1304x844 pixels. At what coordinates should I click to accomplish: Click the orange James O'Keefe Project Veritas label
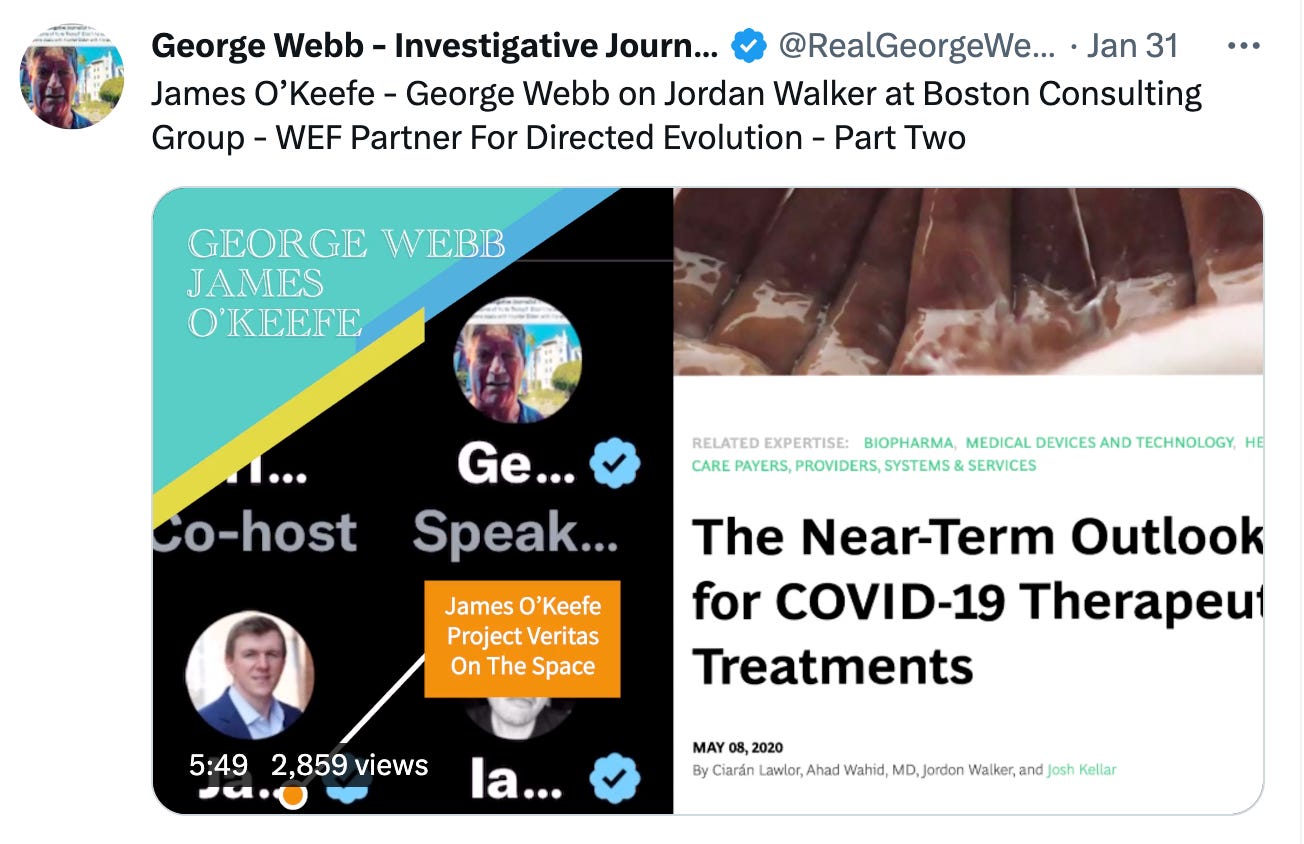[x=522, y=638]
